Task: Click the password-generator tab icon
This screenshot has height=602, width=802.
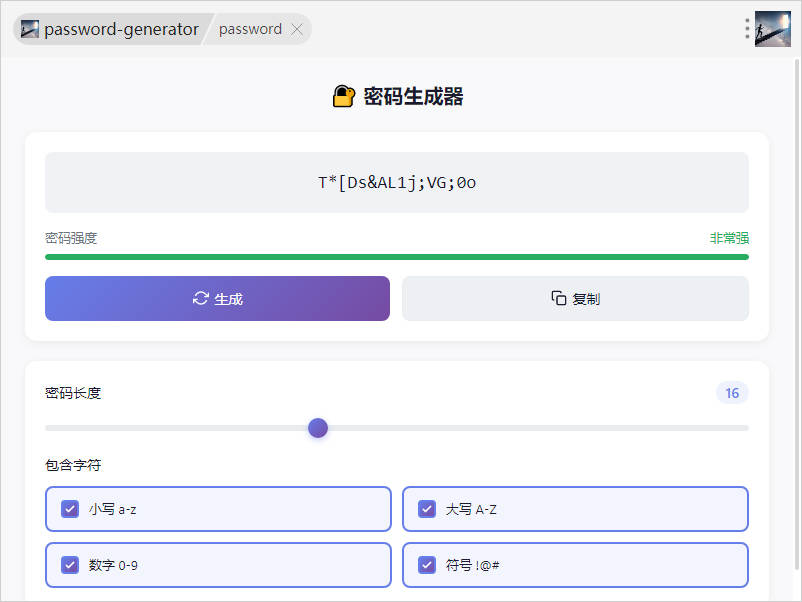Action: tap(30, 29)
